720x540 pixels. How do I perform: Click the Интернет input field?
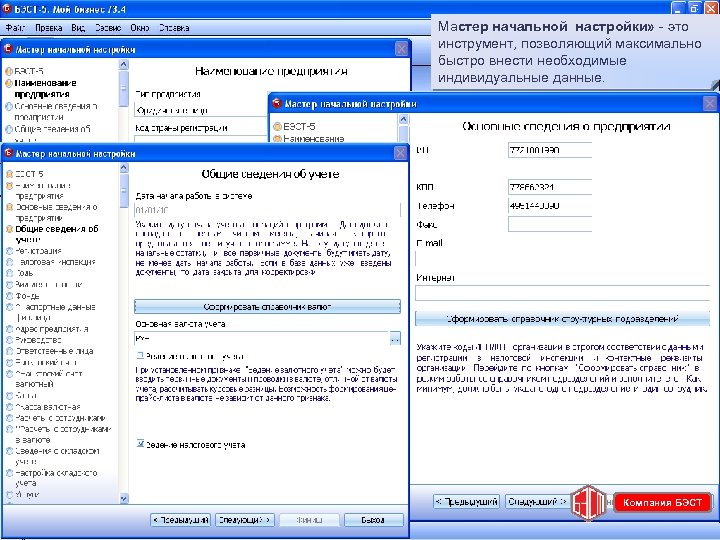562,293
